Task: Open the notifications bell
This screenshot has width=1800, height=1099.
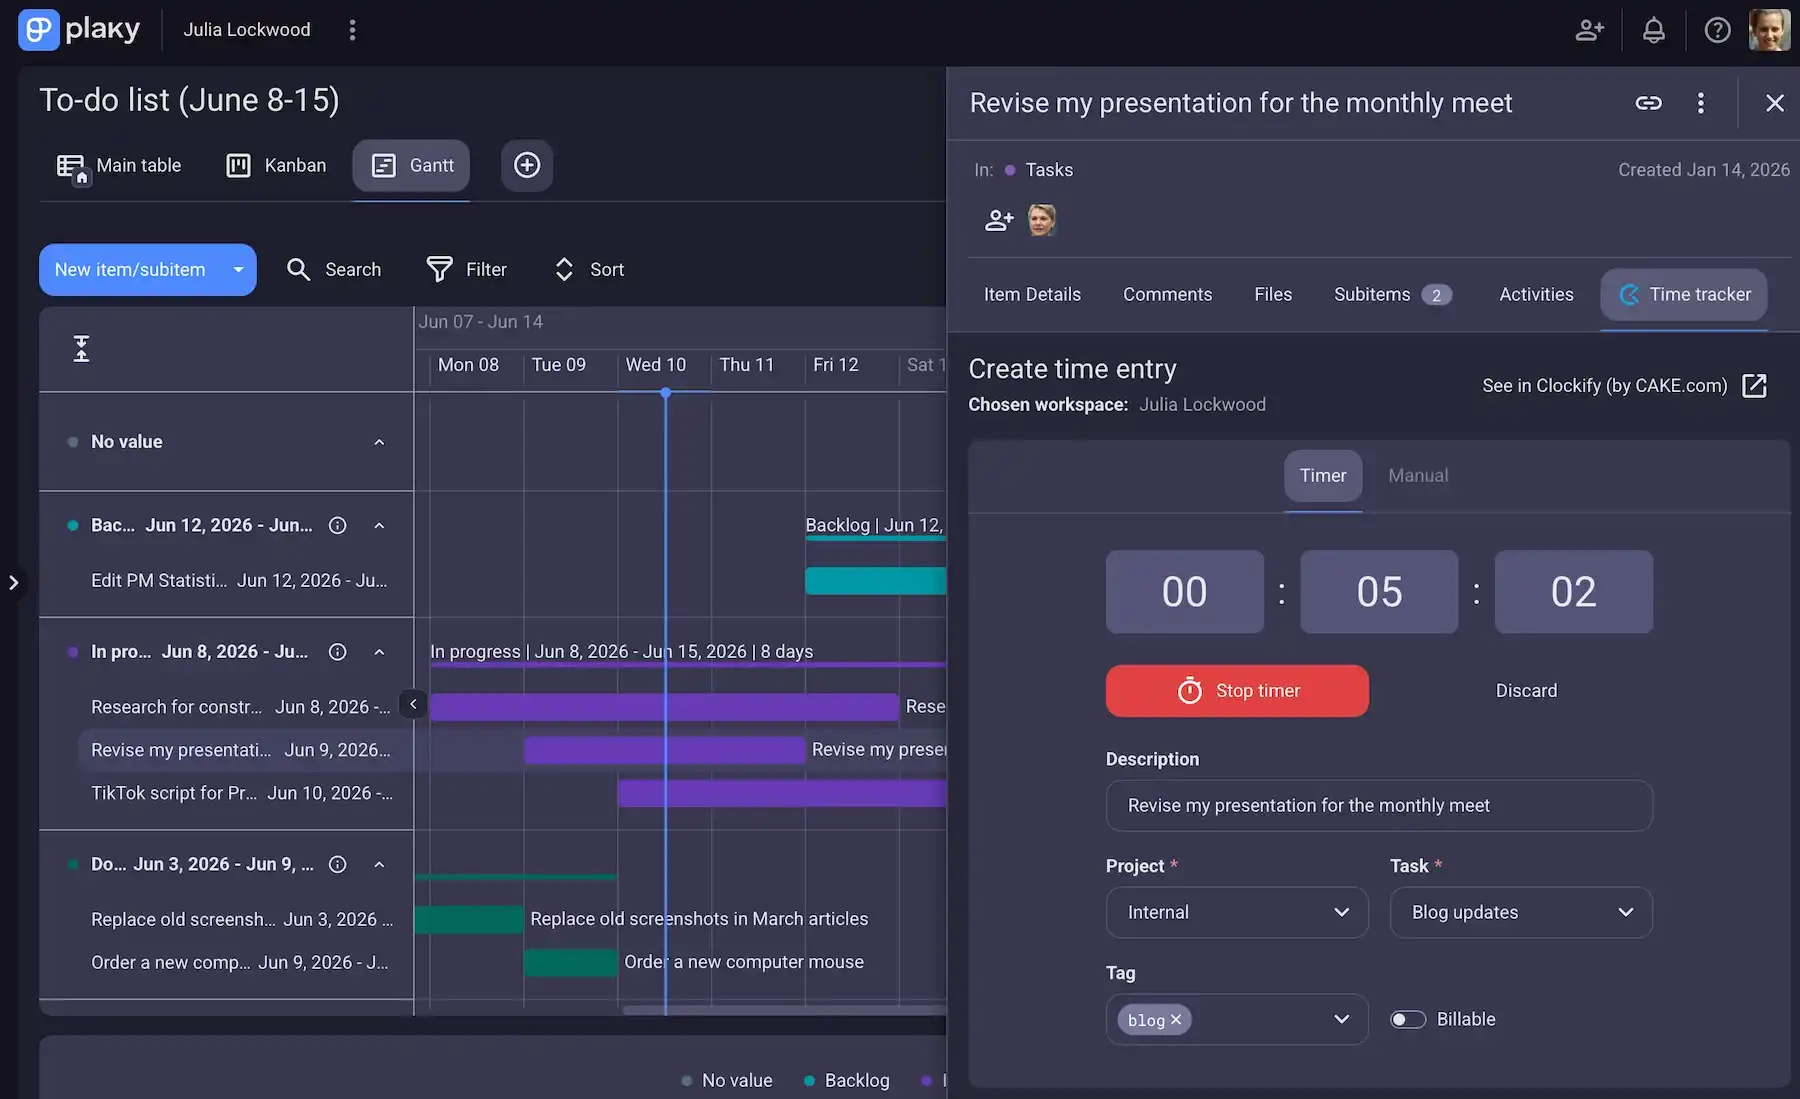Action: tap(1654, 30)
